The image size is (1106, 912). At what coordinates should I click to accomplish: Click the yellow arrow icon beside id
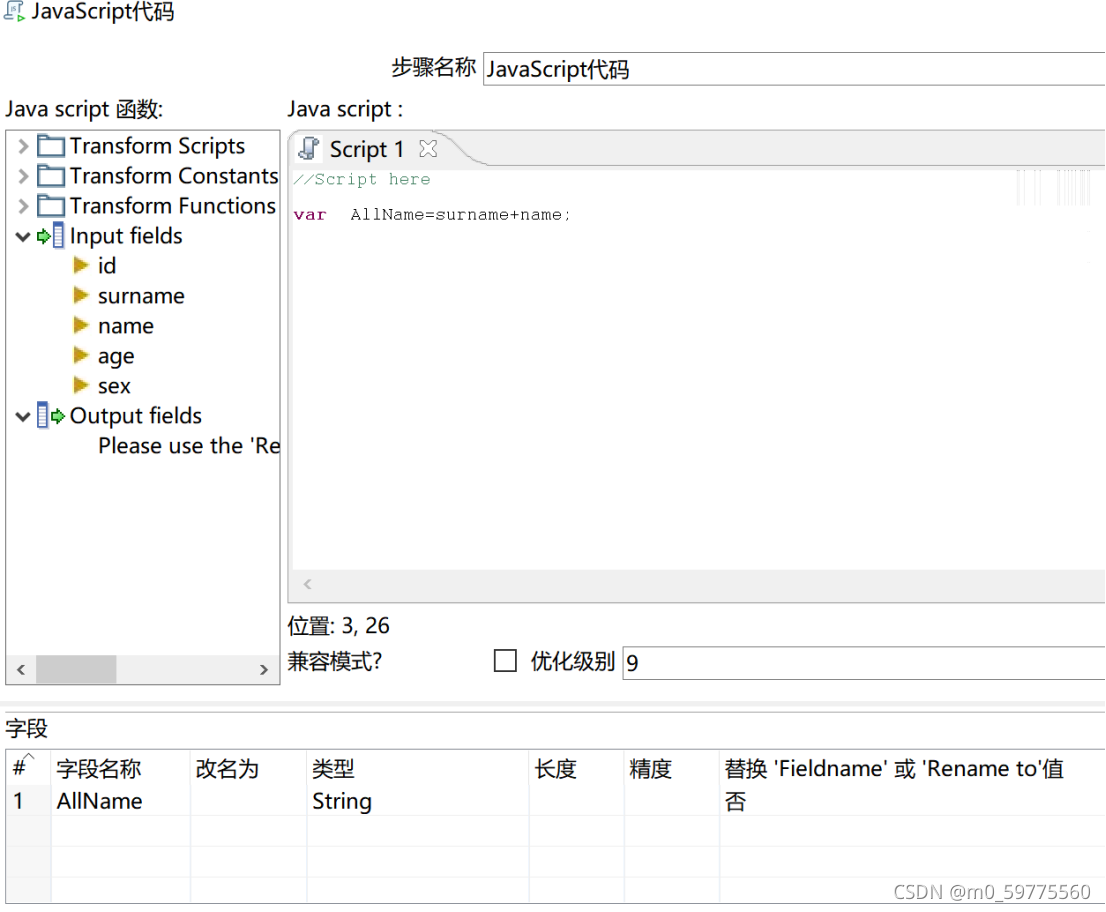[x=81, y=265]
